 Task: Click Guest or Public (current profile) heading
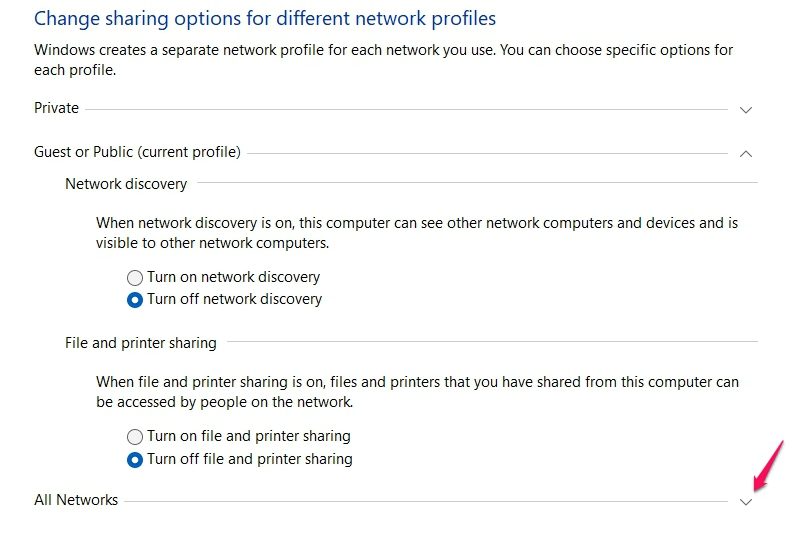137,152
